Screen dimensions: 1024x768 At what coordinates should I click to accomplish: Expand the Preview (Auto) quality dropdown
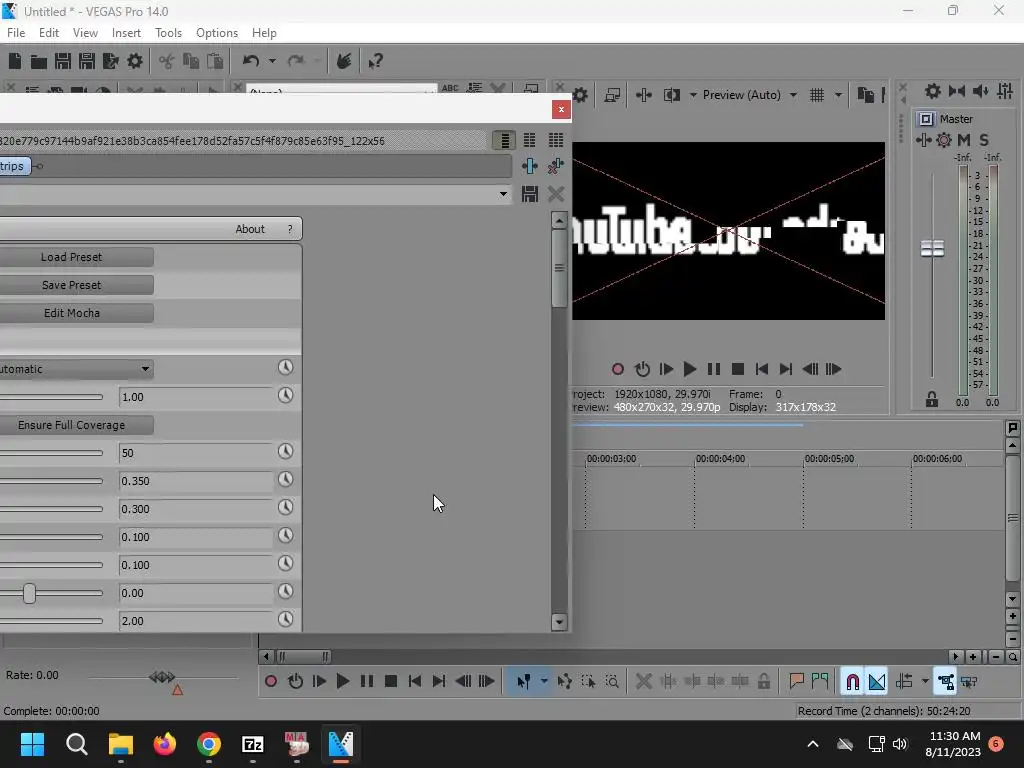pos(793,95)
